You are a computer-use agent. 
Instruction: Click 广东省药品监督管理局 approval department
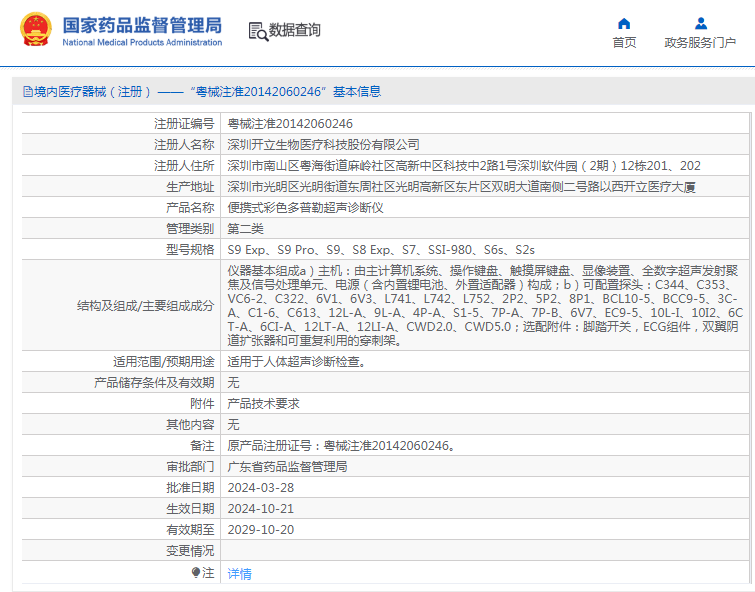287,466
